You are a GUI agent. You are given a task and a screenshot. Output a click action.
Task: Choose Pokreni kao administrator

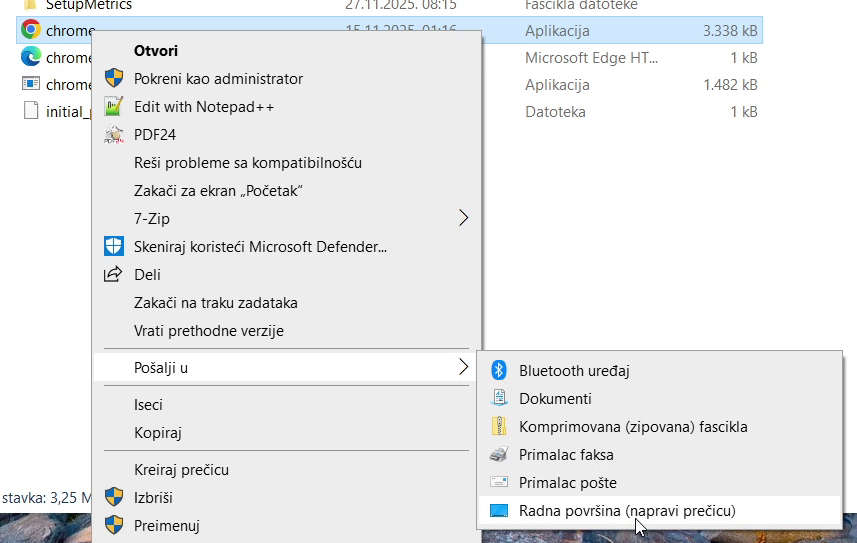tap(218, 78)
